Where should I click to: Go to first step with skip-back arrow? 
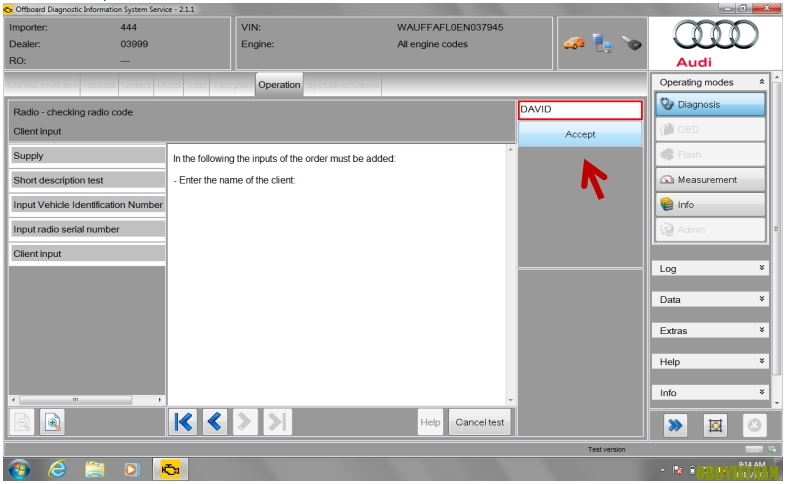182,422
